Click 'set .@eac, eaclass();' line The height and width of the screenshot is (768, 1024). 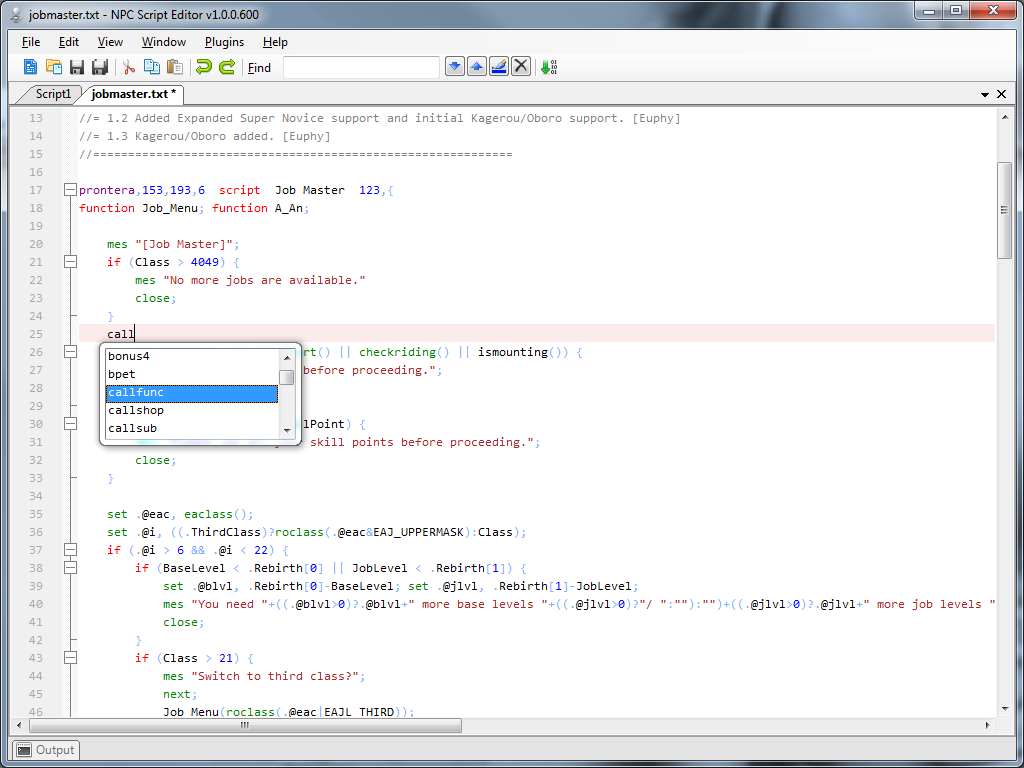tap(180, 514)
